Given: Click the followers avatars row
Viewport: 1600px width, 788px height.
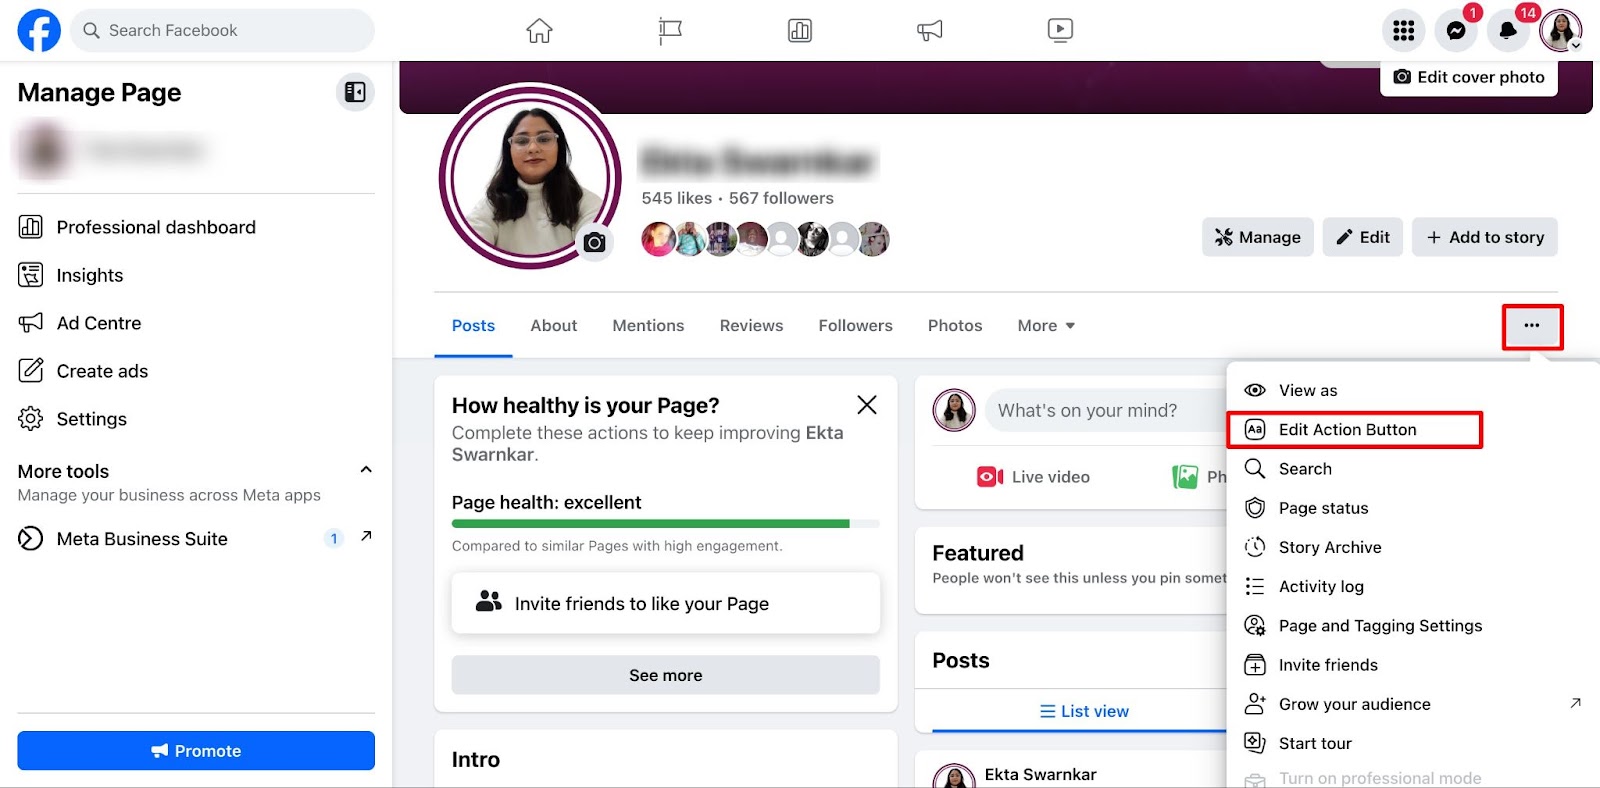Looking at the screenshot, I should tap(765, 239).
